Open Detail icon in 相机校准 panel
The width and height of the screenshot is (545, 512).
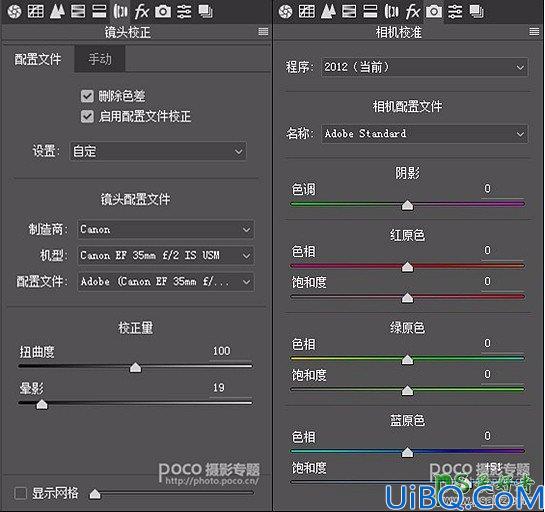tap(328, 11)
